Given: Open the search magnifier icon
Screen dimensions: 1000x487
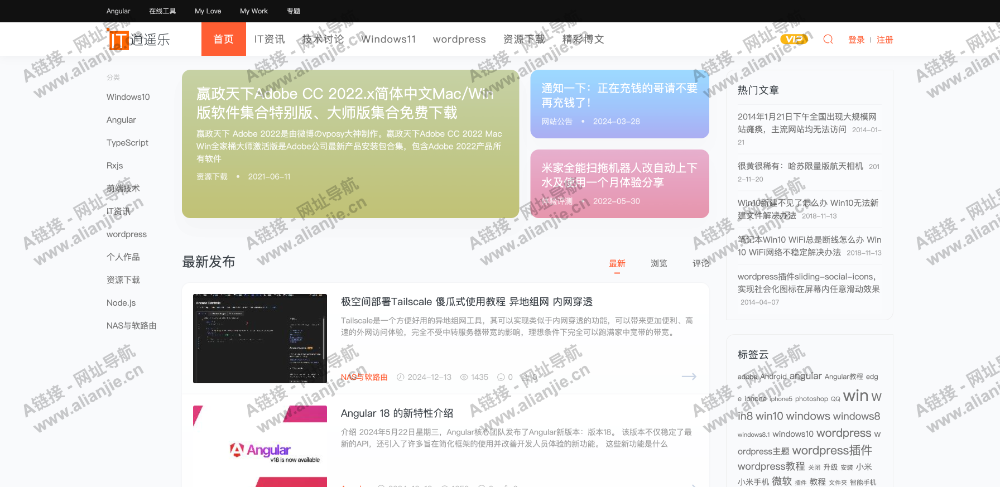Looking at the screenshot, I should [828, 39].
